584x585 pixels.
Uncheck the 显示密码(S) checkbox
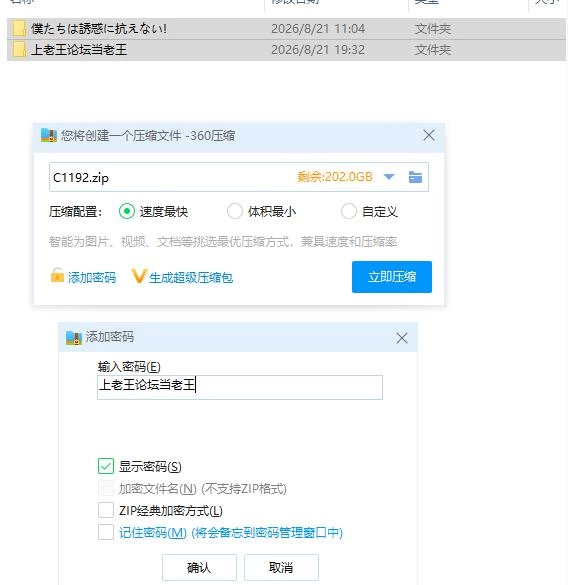coord(106,466)
